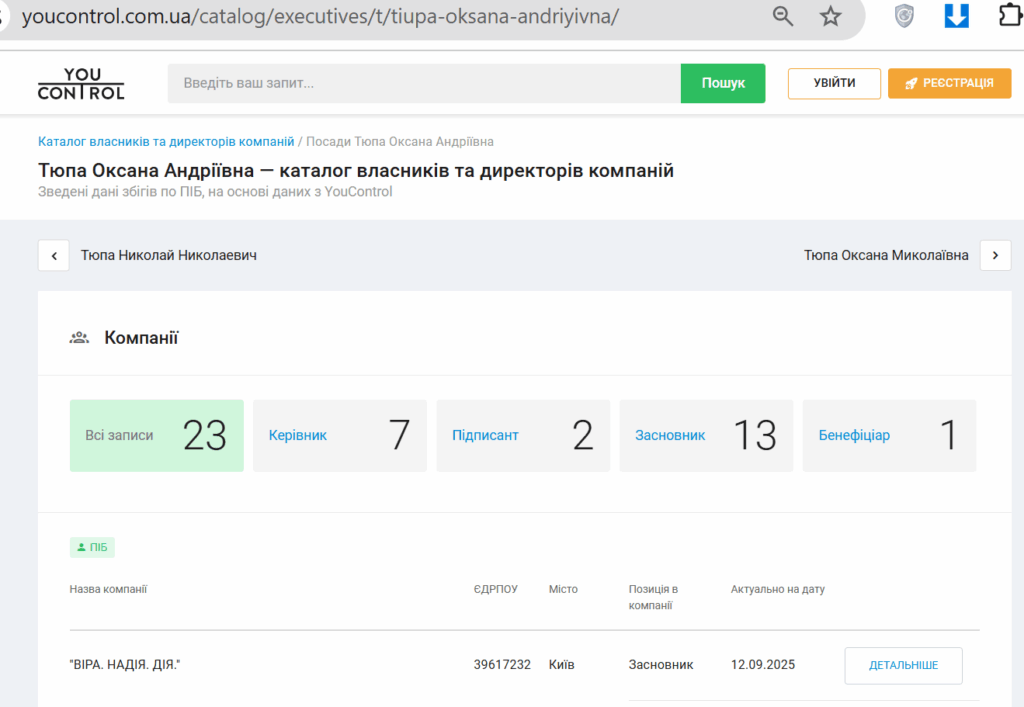Click the Компанії section heading
The image size is (1024, 707).
(x=141, y=338)
